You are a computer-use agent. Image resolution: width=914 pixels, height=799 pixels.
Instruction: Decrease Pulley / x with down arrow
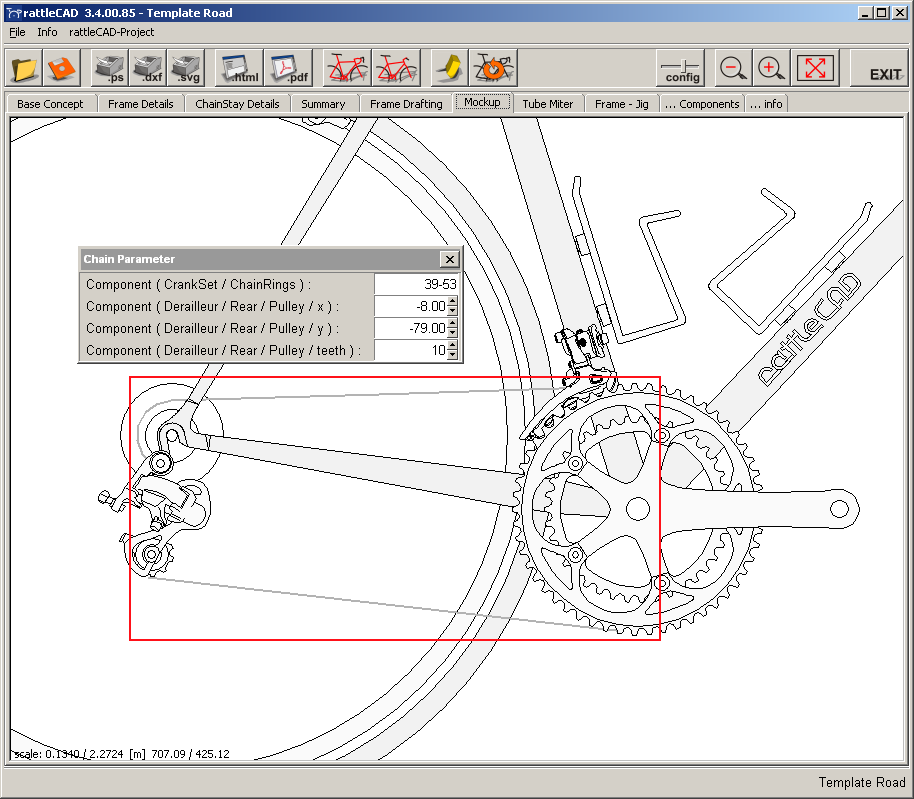coord(452,312)
